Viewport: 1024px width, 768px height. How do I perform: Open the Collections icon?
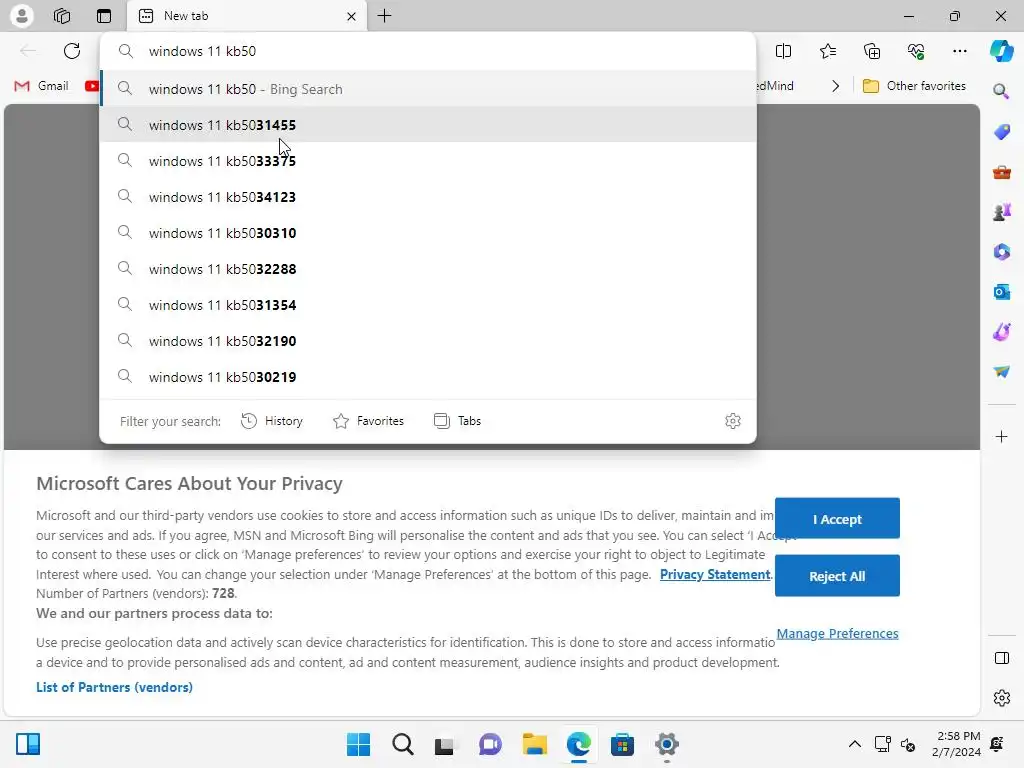coord(872,51)
